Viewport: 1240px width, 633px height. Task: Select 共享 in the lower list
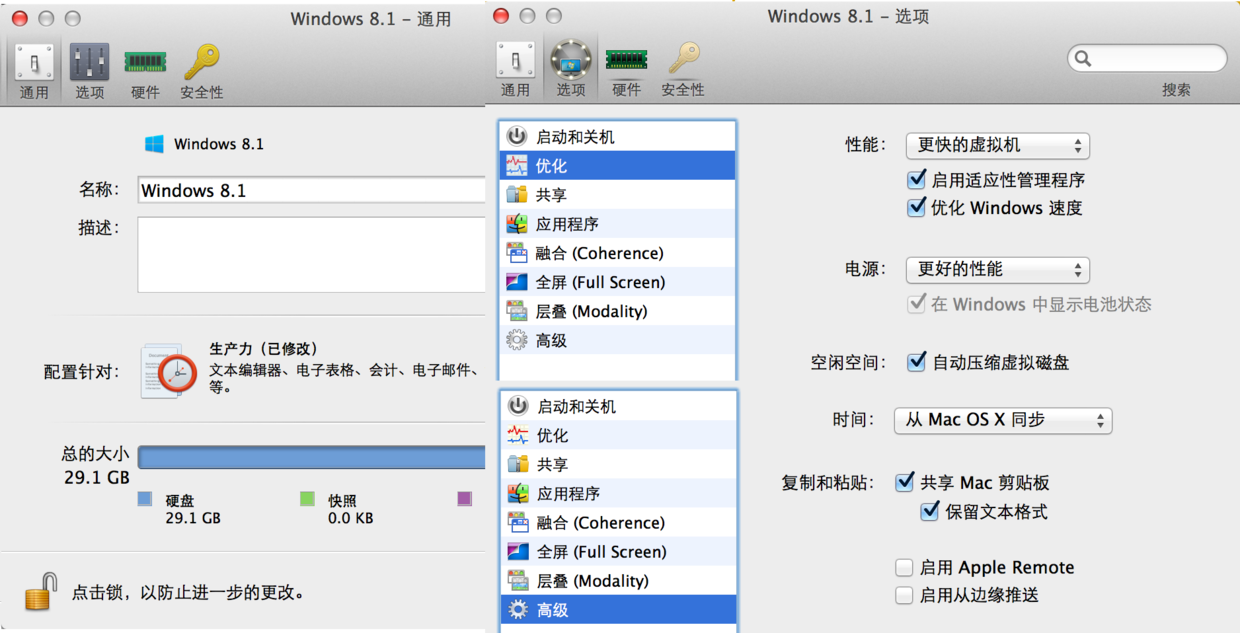coord(618,464)
